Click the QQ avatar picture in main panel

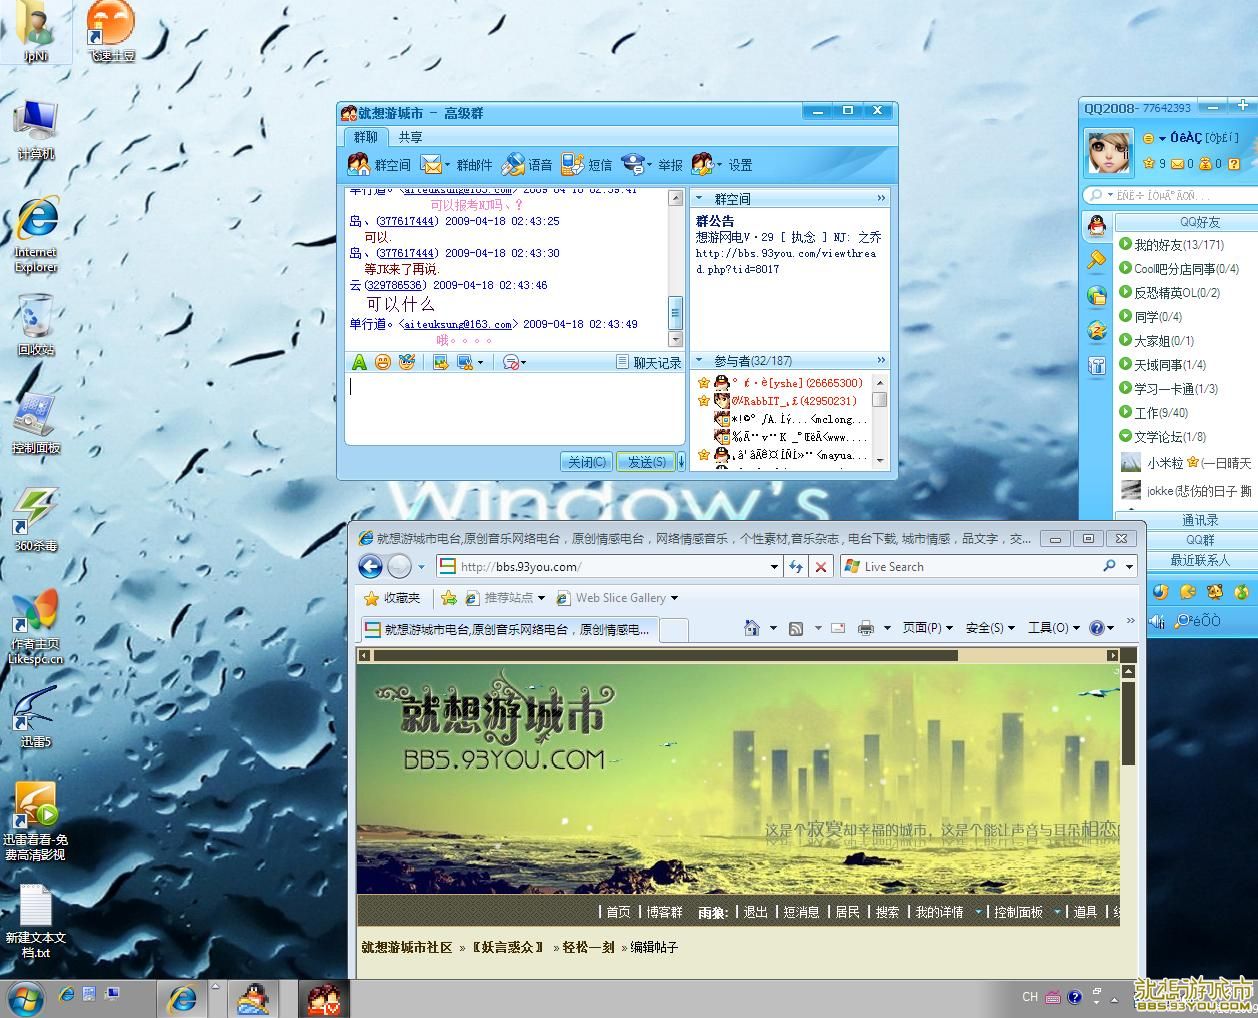[x=1109, y=152]
